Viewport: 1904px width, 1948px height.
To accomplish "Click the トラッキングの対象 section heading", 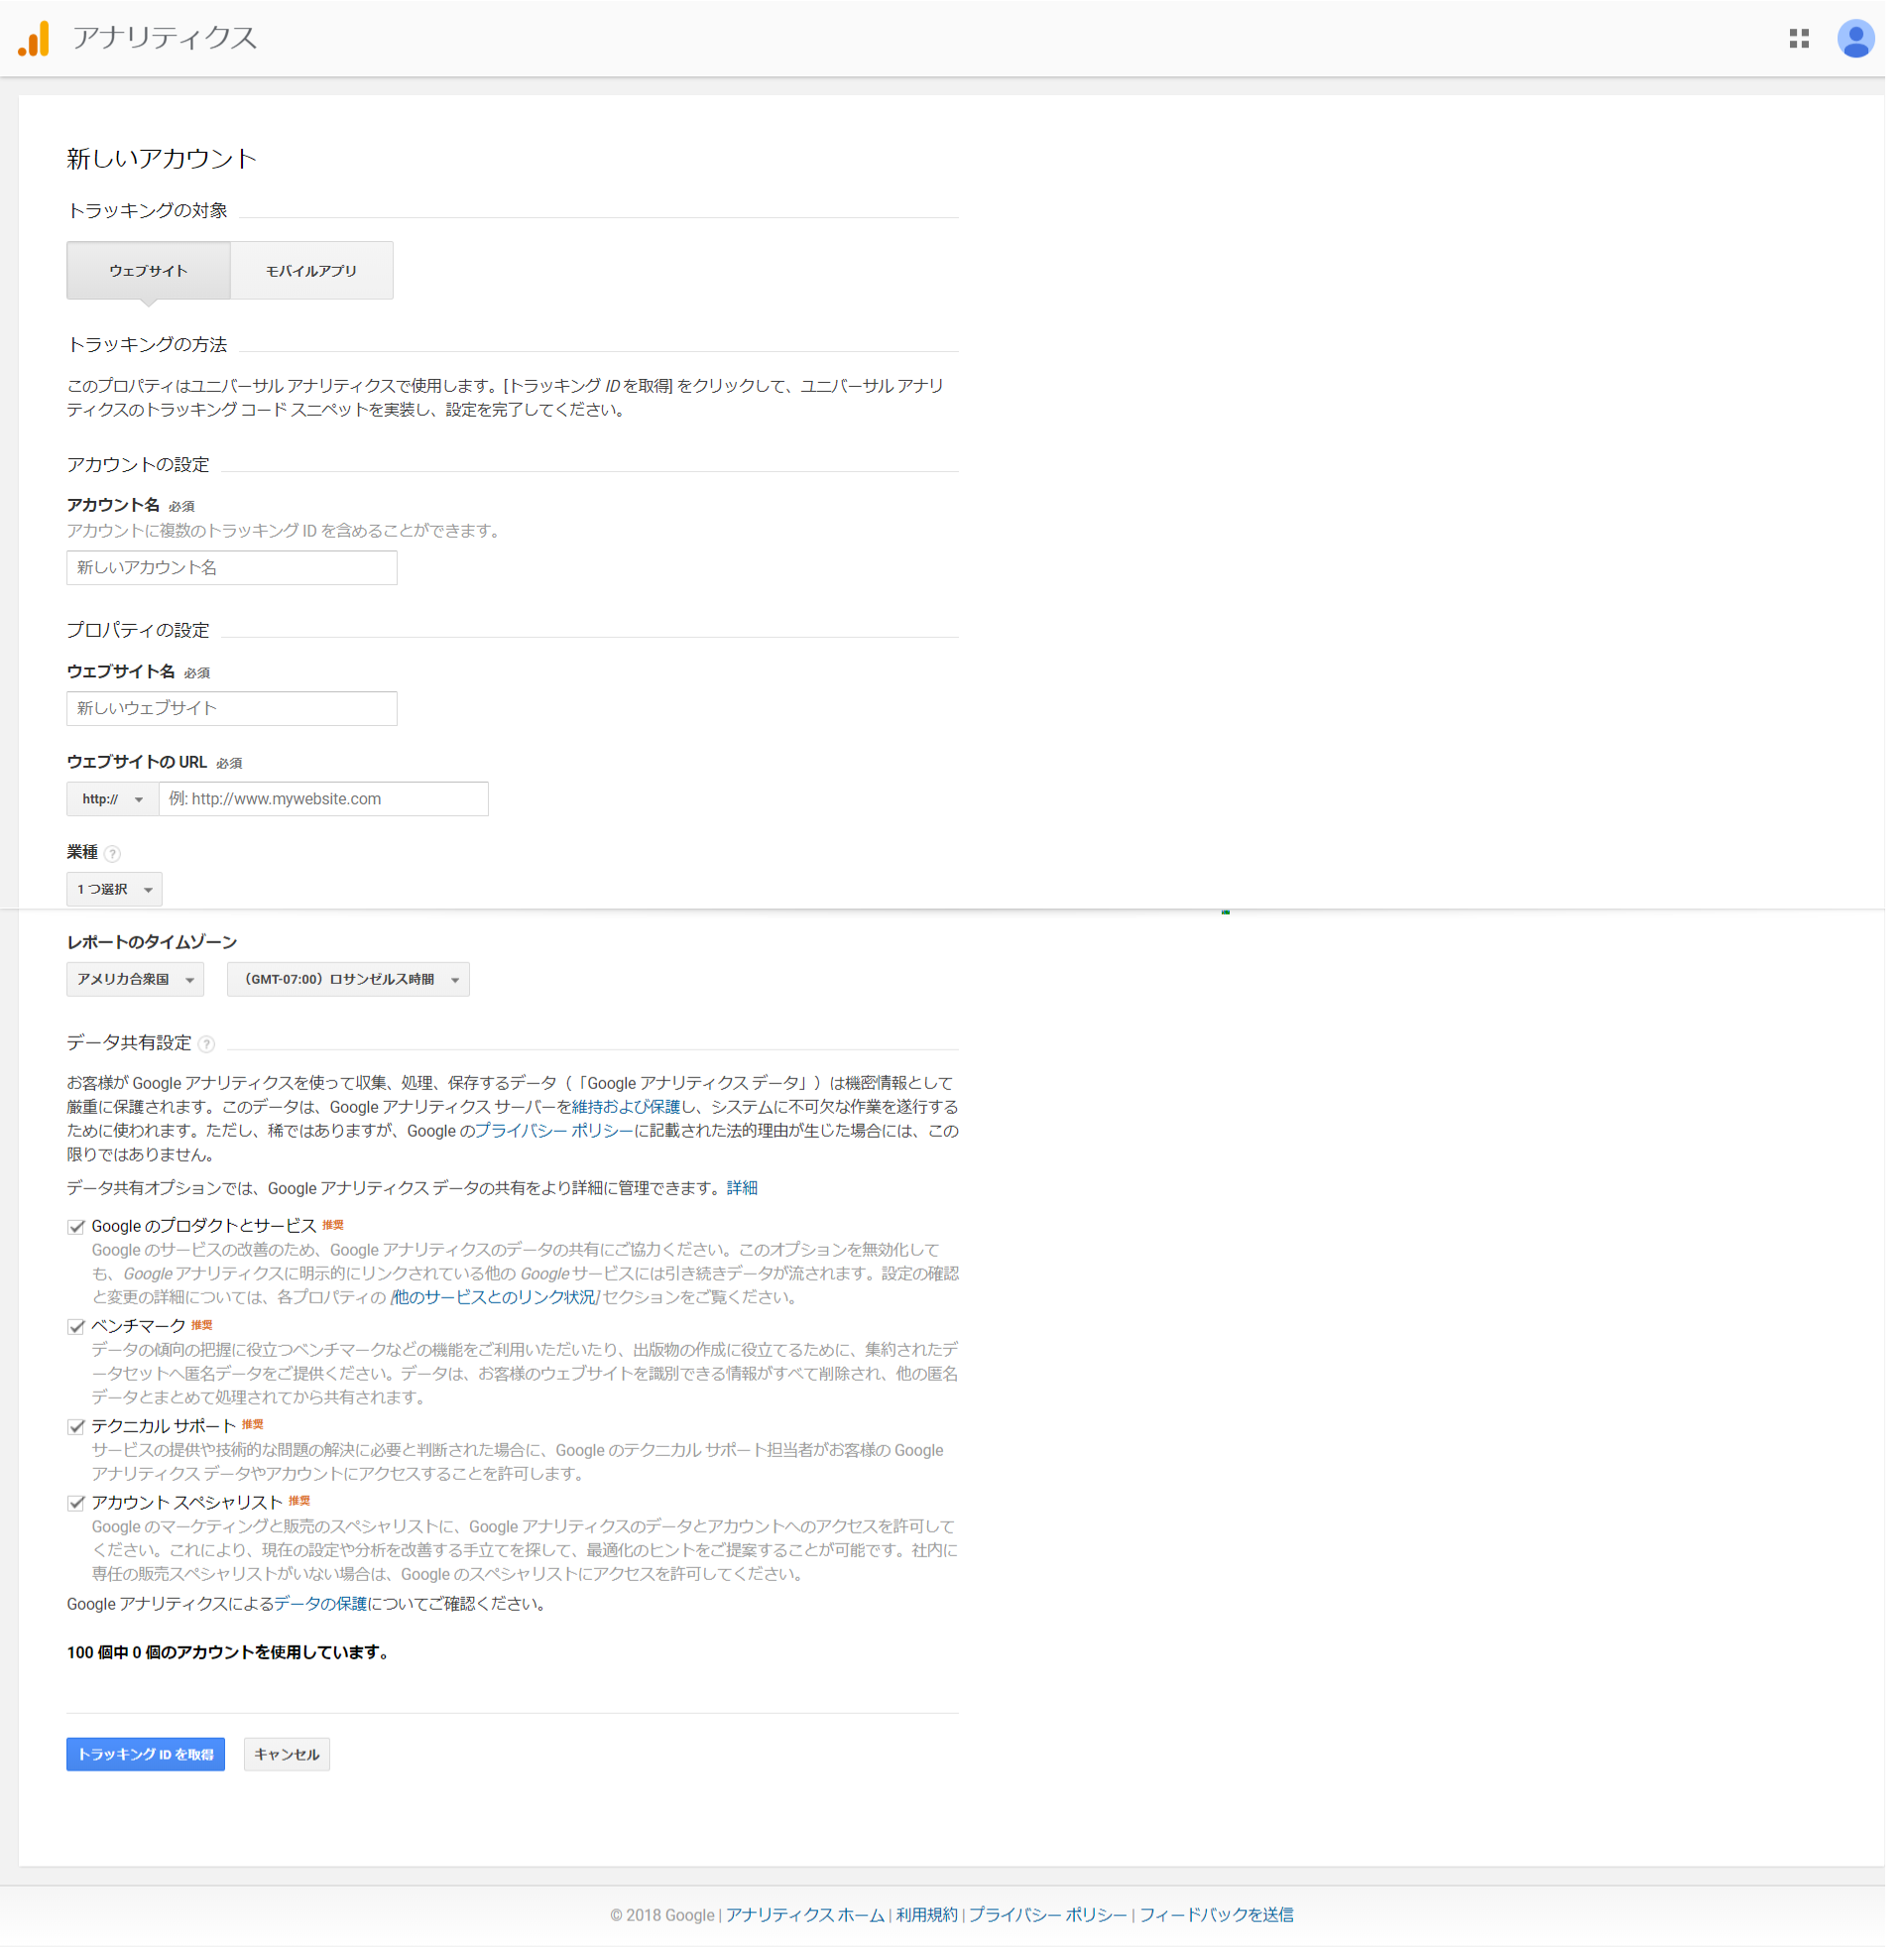I will [147, 210].
